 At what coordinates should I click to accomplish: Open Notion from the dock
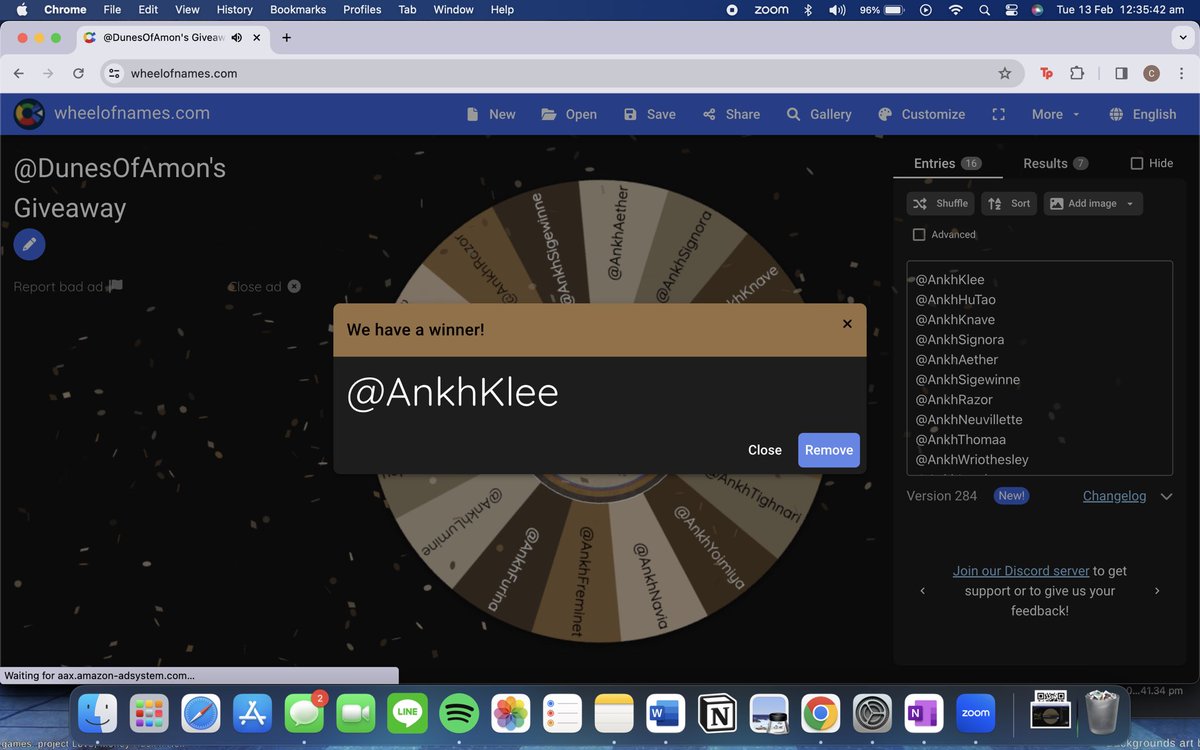[x=716, y=713]
